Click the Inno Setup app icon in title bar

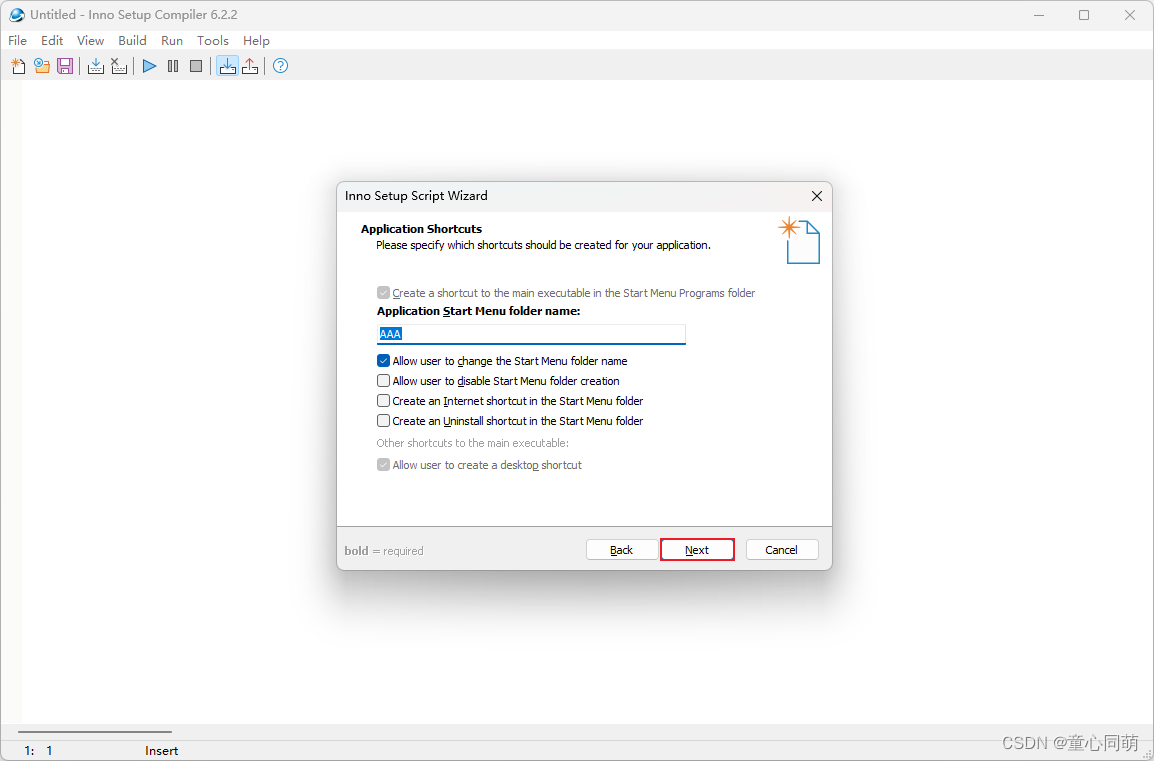pyautogui.click(x=16, y=15)
